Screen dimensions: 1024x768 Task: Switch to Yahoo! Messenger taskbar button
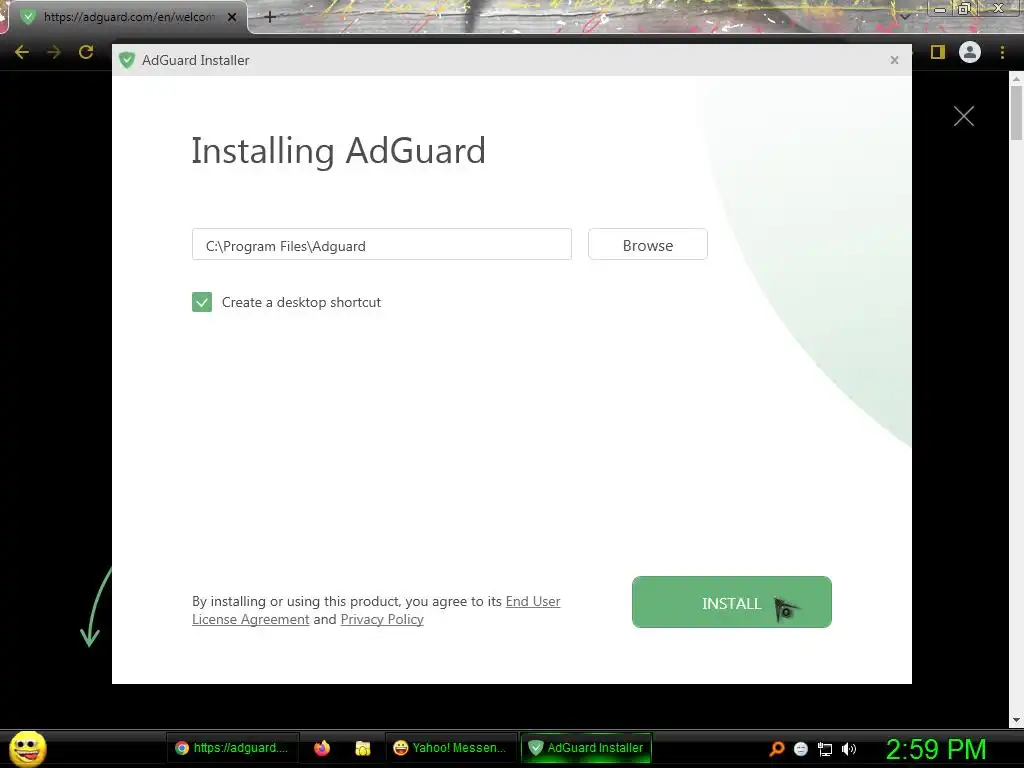point(451,748)
